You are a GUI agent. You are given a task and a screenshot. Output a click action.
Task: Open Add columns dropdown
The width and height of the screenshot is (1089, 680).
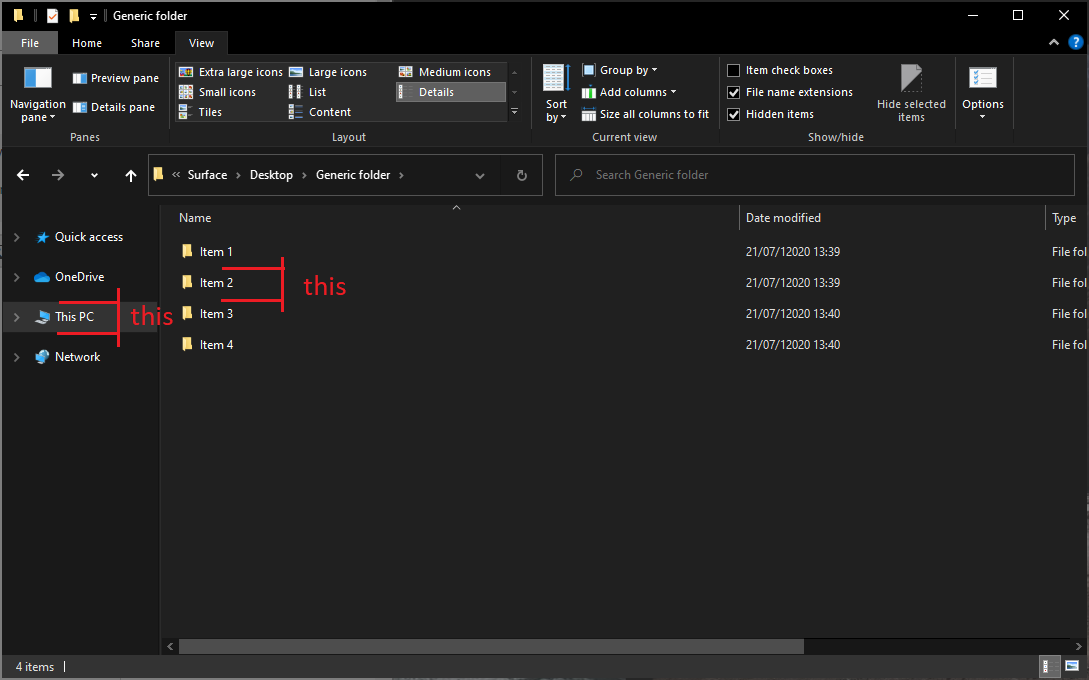[x=629, y=92]
